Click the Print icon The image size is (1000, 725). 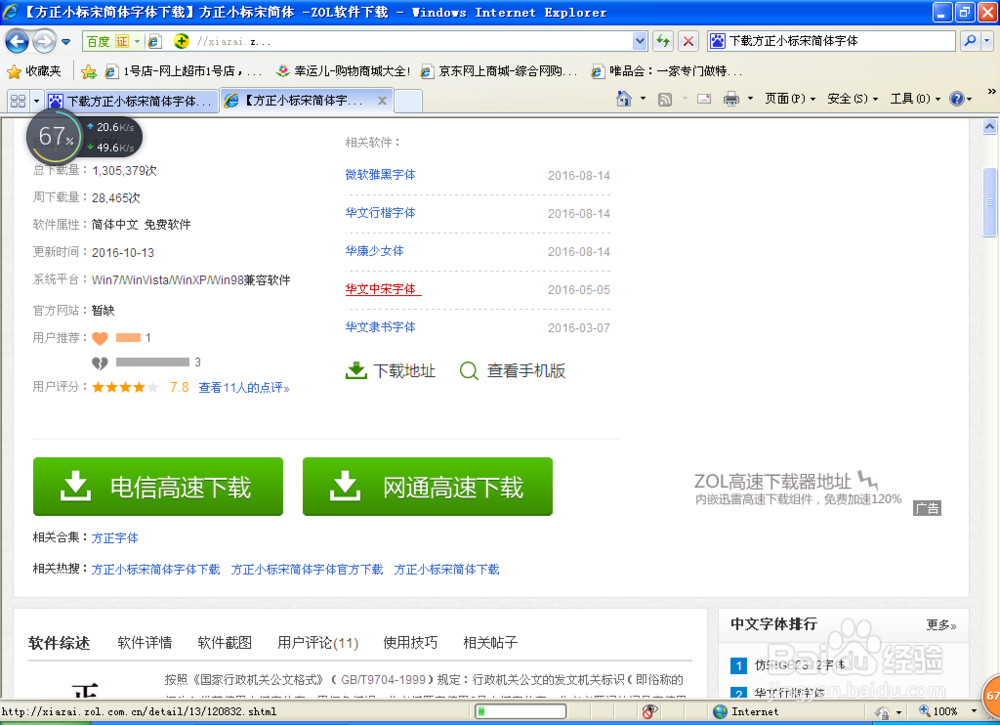click(x=731, y=99)
